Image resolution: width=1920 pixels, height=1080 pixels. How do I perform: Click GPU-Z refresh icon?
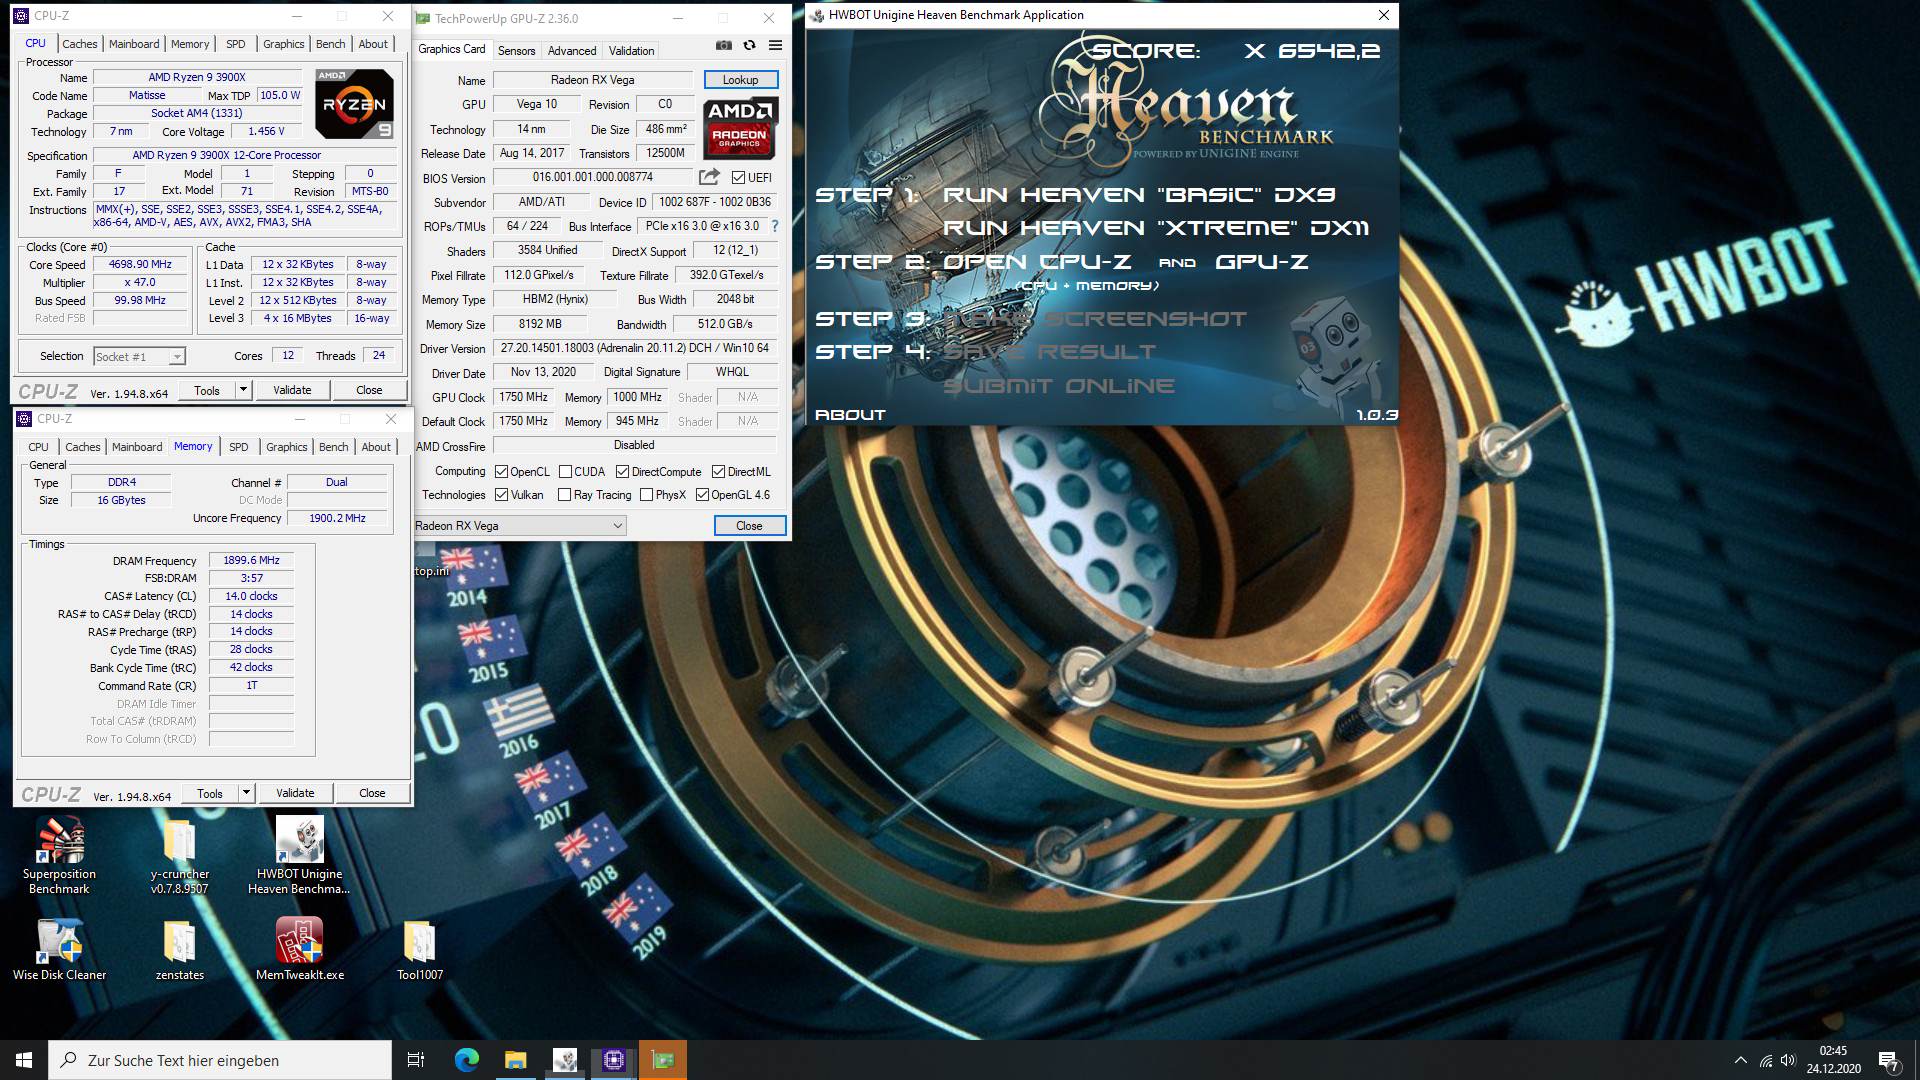click(x=749, y=45)
